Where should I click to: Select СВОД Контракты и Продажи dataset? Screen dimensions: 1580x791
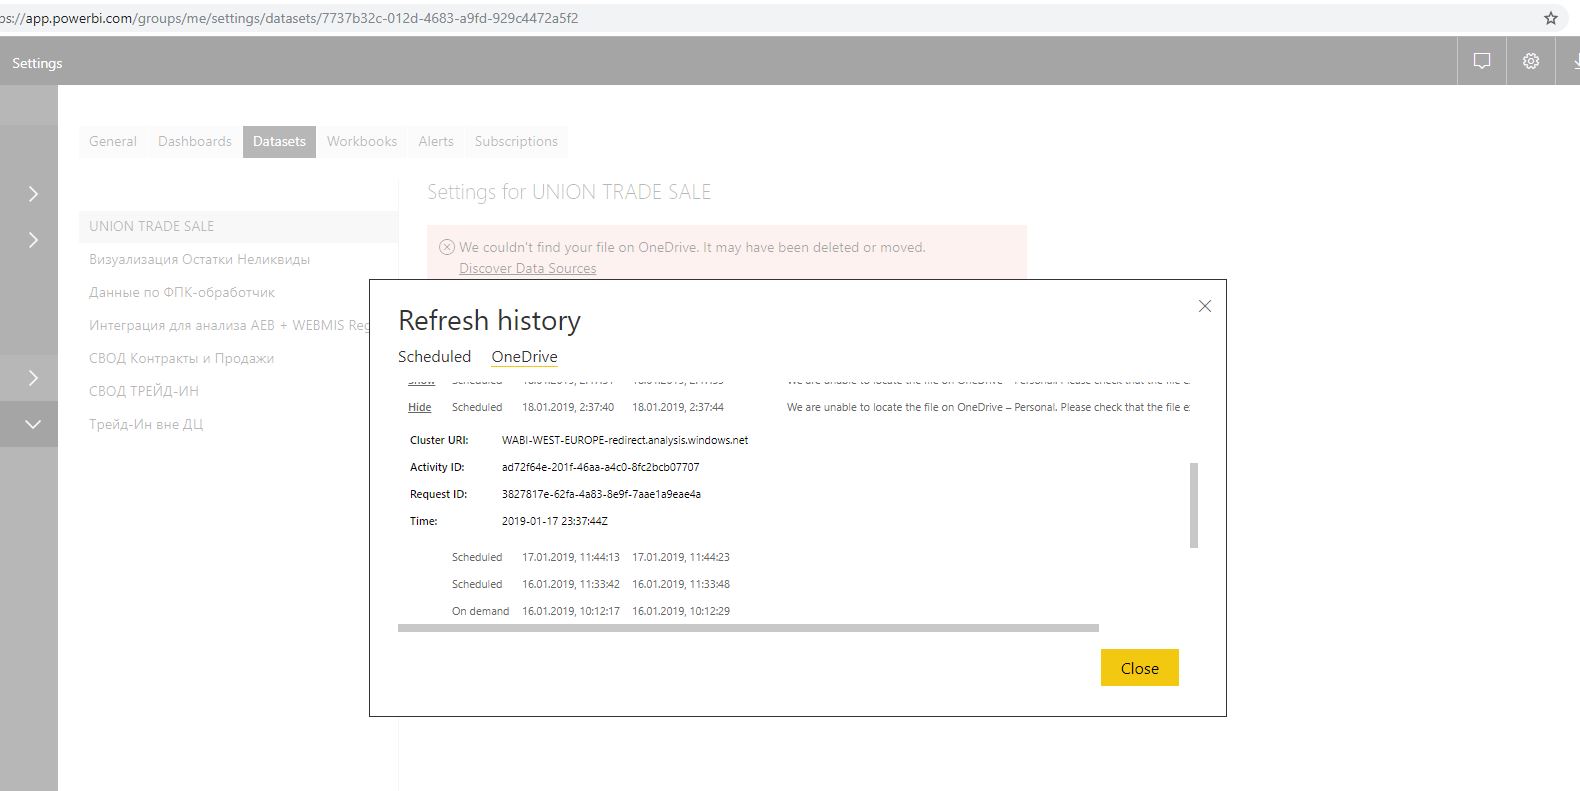181,358
